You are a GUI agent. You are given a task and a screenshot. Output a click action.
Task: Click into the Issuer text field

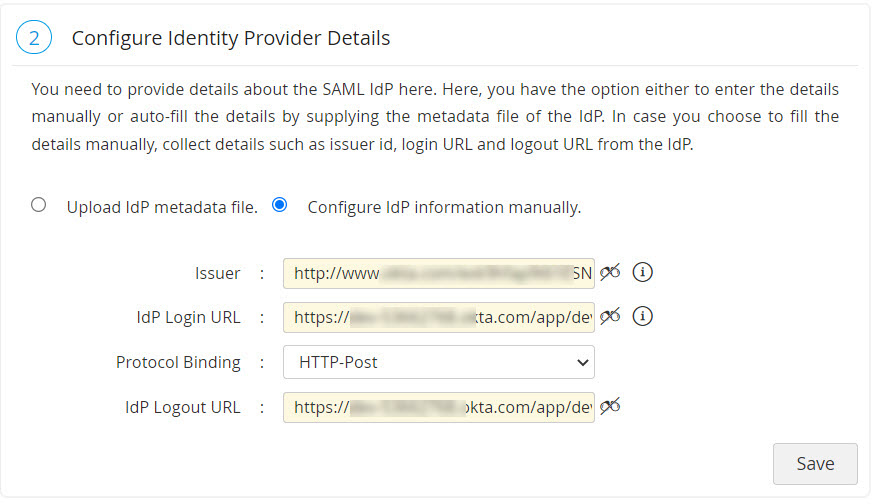(438, 273)
